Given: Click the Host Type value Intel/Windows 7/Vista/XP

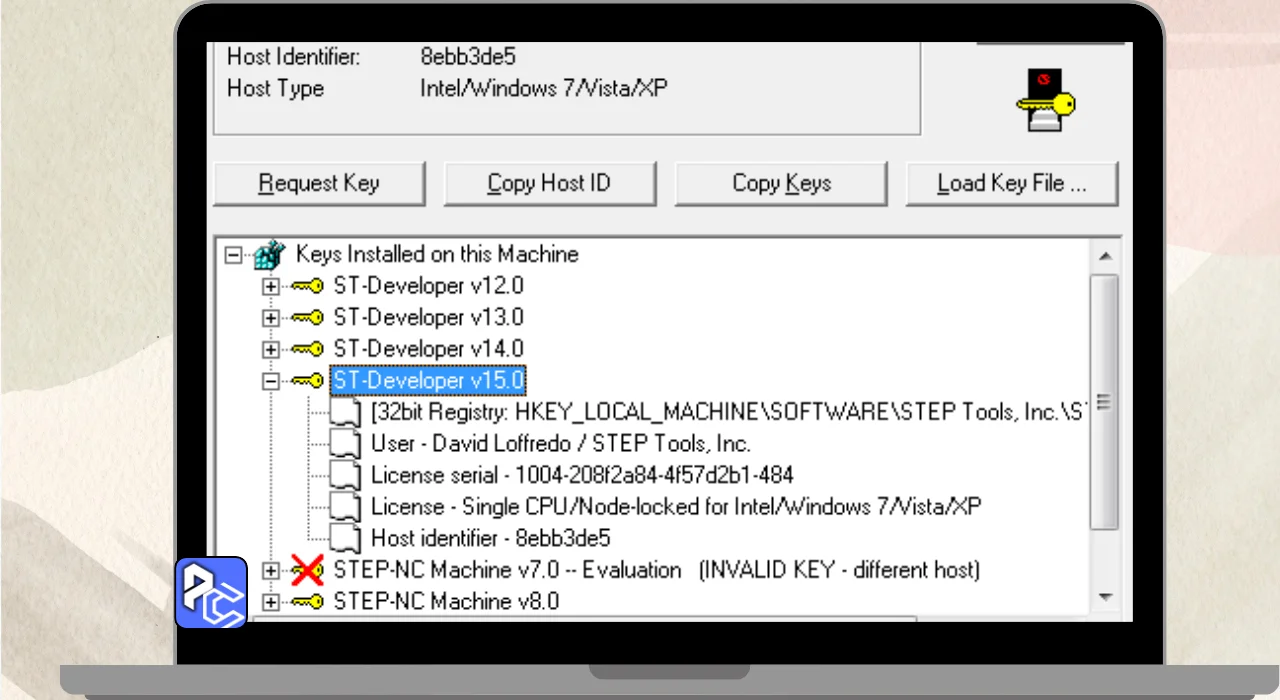Looking at the screenshot, I should tap(543, 88).
